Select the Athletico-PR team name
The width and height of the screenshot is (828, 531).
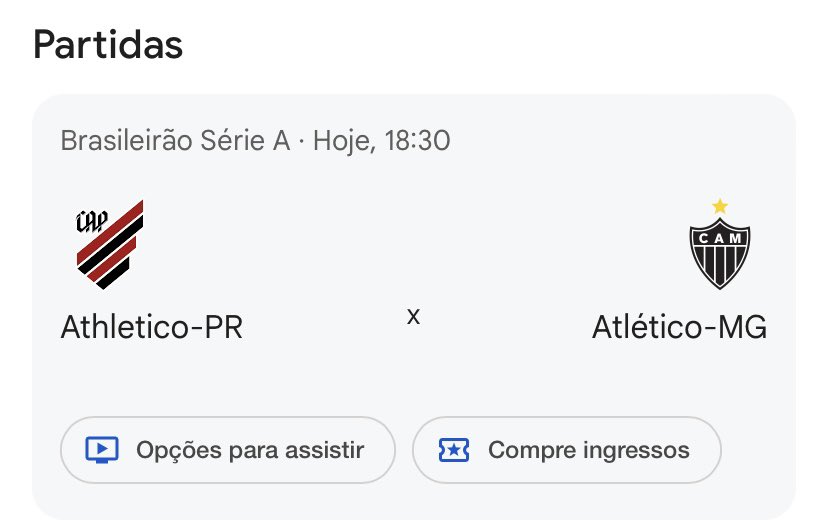point(152,327)
